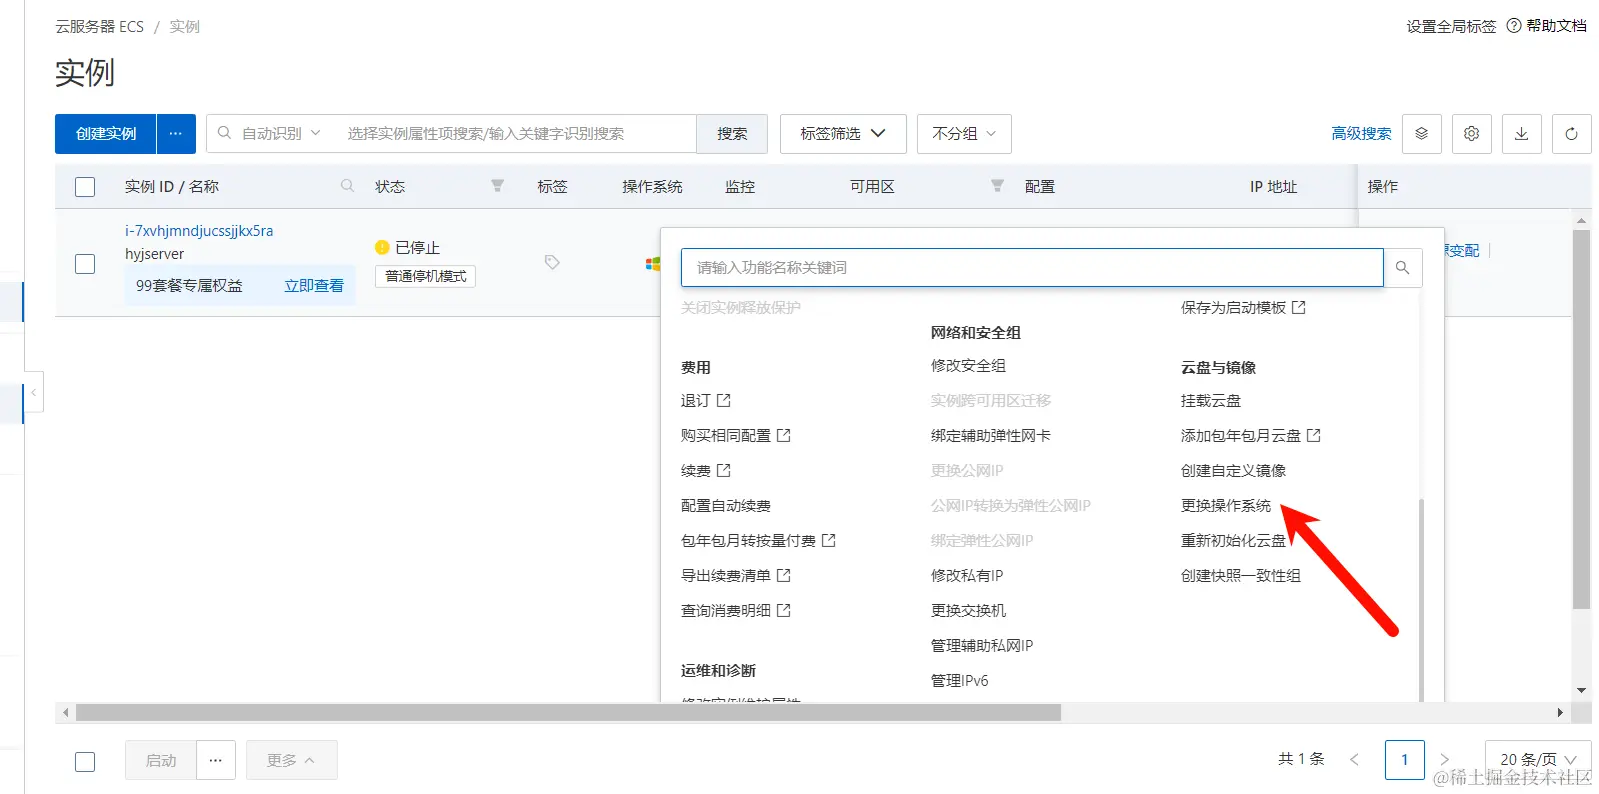Open ellipsis menu next to 创建实例

pyautogui.click(x=176, y=133)
